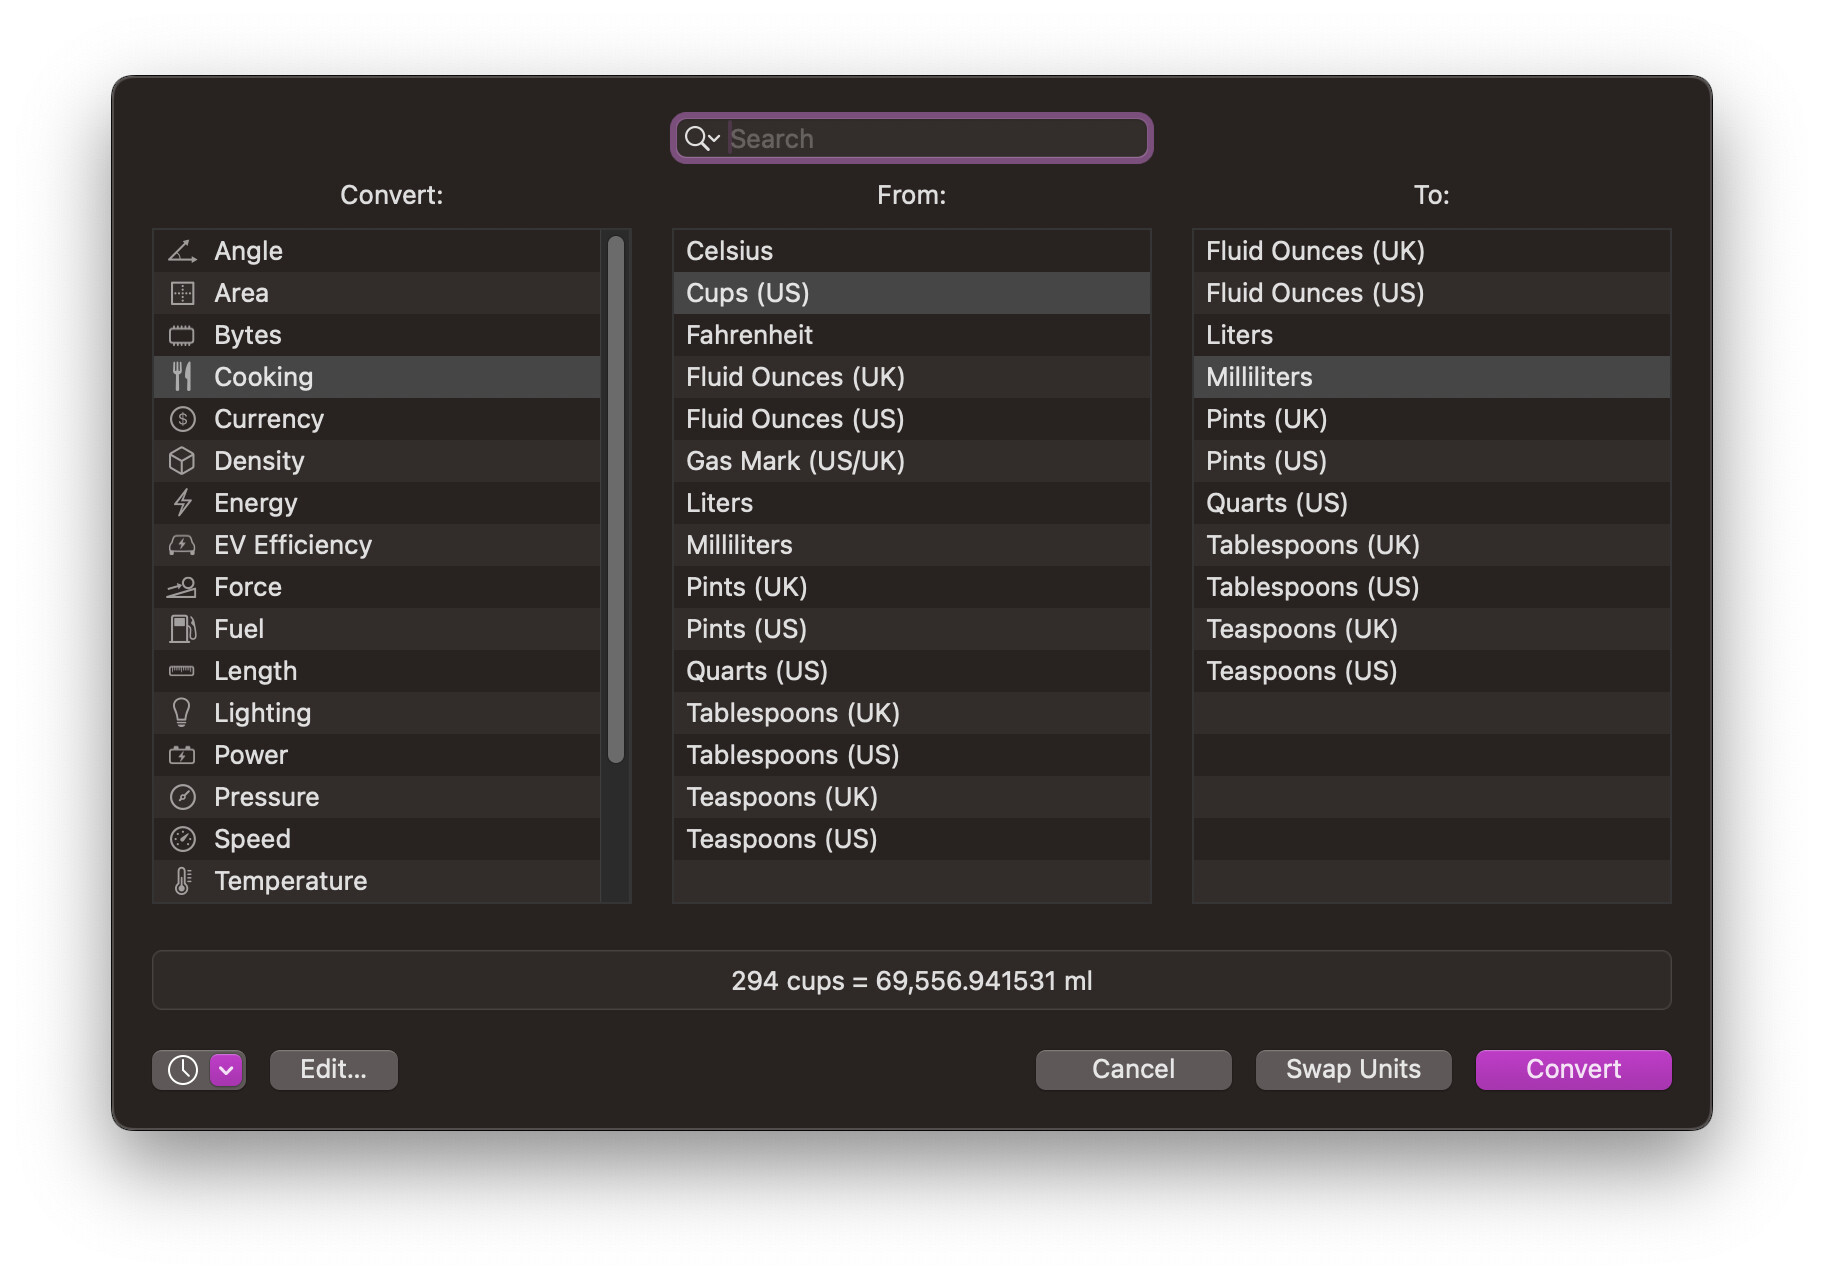Choose Liters in the To list
This screenshot has width=1824, height=1278.
(1432, 335)
